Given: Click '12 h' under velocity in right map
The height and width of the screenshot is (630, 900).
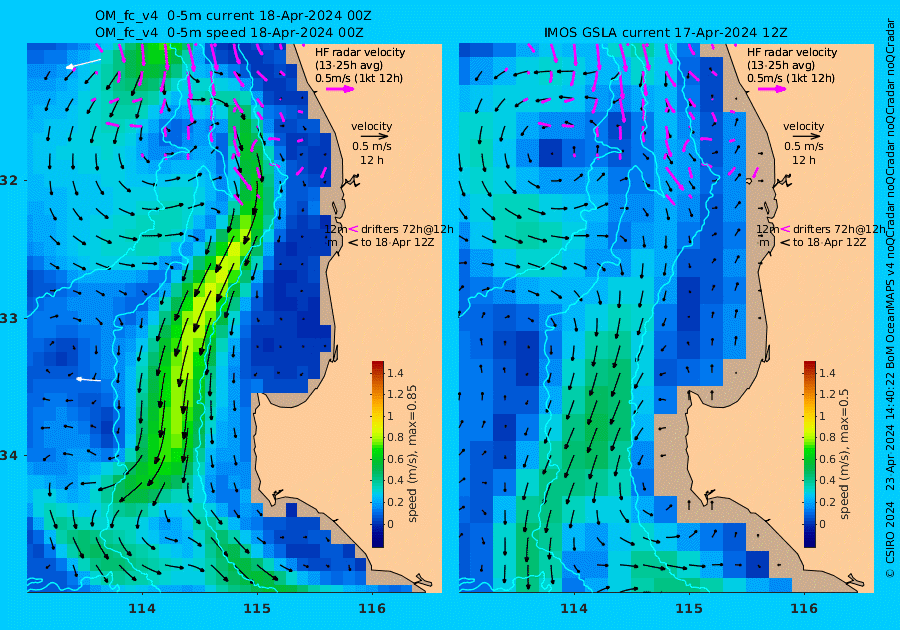Looking at the screenshot, I should pos(804,161).
